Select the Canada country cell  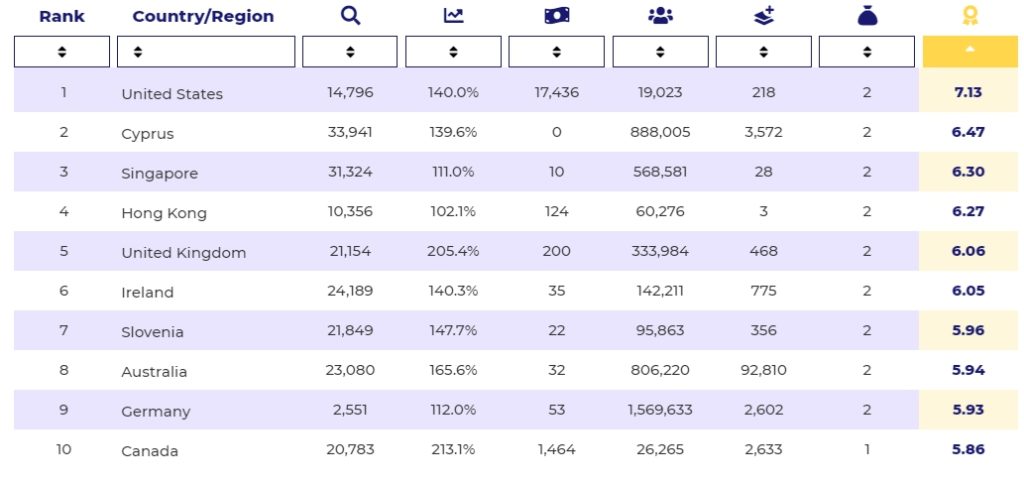pyautogui.click(x=150, y=451)
